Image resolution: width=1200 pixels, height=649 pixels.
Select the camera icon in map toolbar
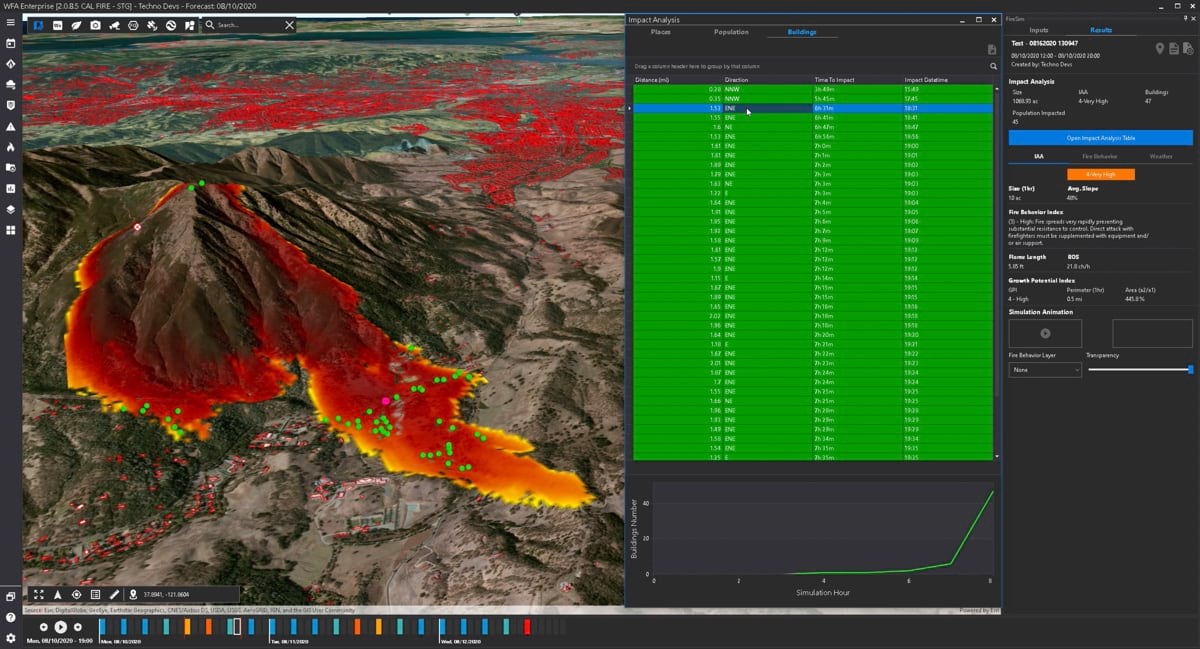click(95, 24)
